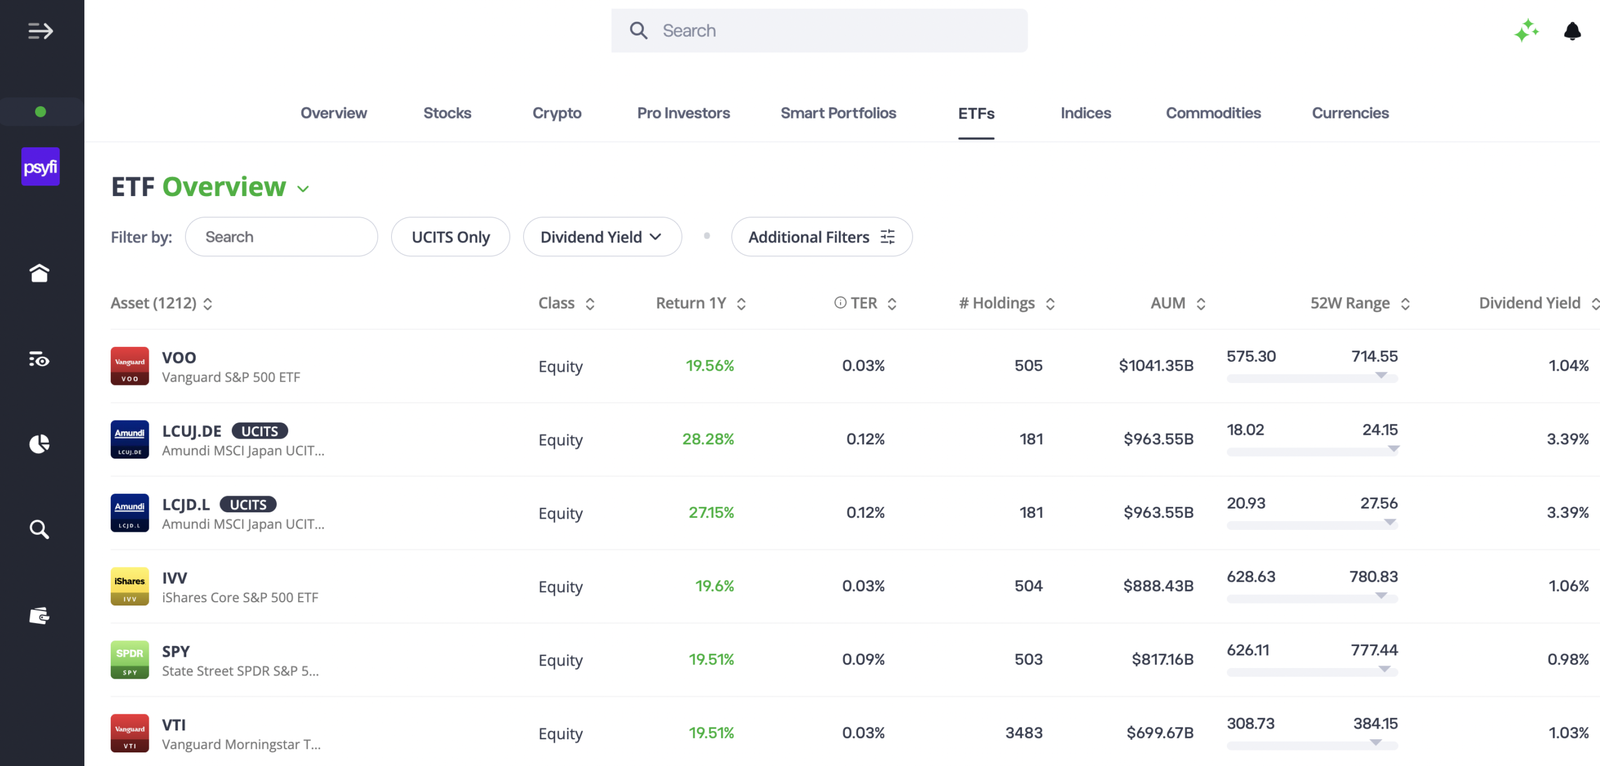
Task: Click the TER info icon
Action: pos(840,303)
